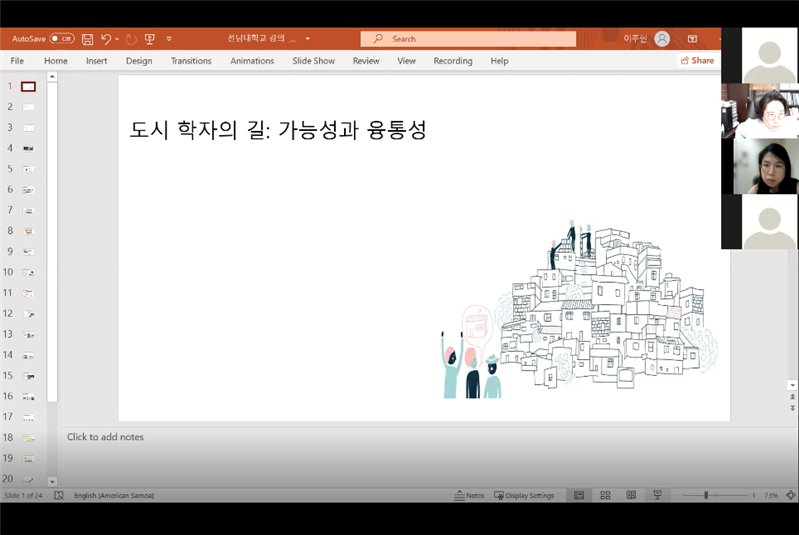Expand Customize Quick Access Toolbar dropdown

click(x=169, y=39)
